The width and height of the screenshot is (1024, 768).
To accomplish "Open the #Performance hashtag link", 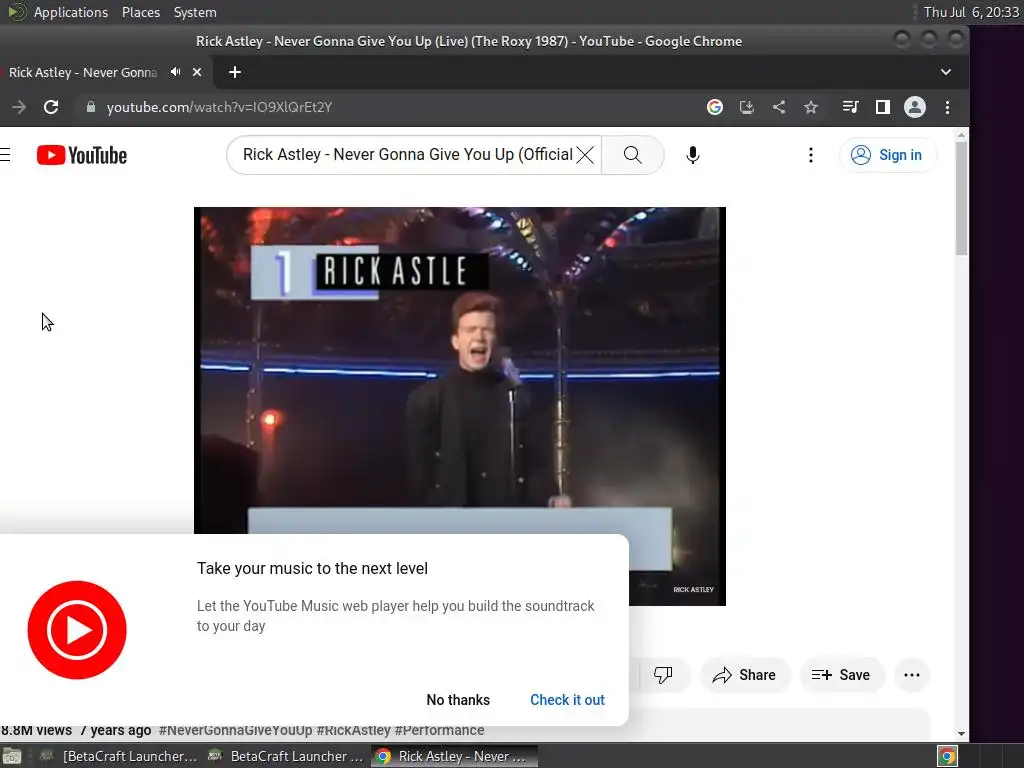I will click(440, 730).
